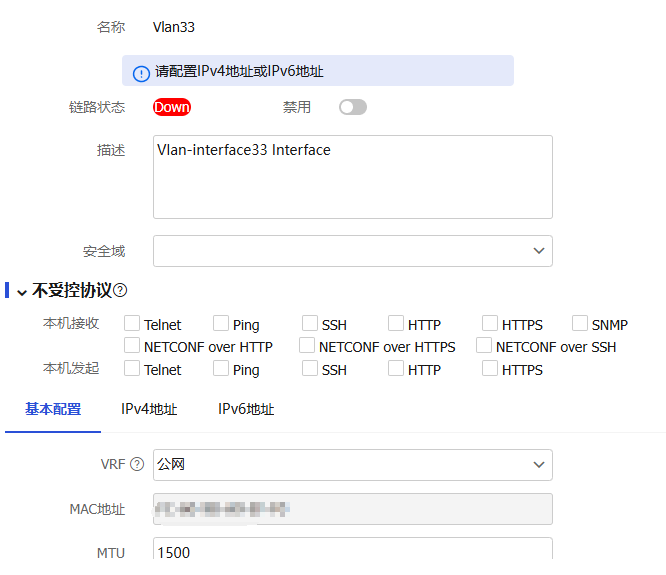Enable Telnet in the 本机接收 row
The width and height of the screenshot is (666, 575).
coord(132,324)
